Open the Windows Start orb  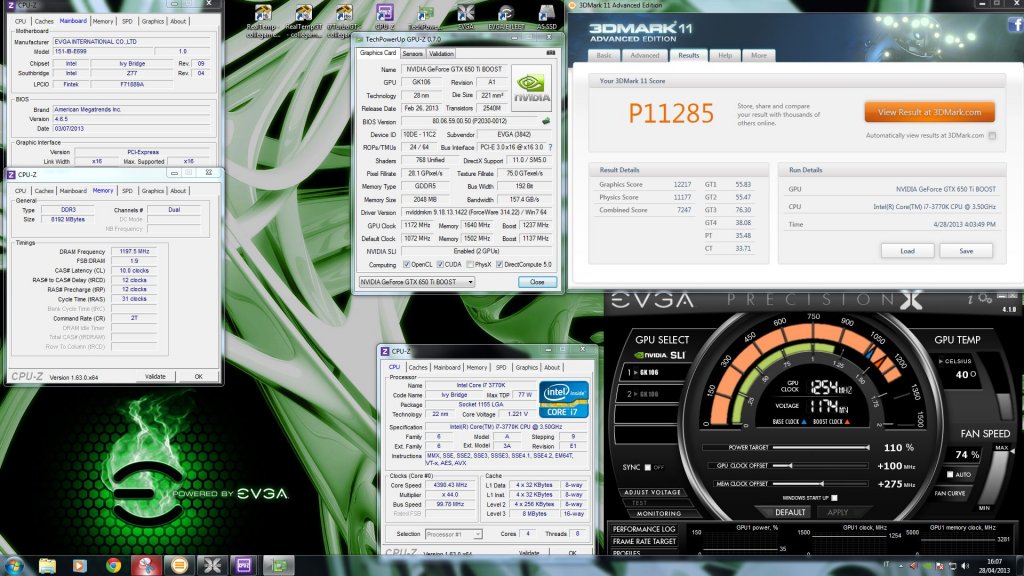coord(14,565)
